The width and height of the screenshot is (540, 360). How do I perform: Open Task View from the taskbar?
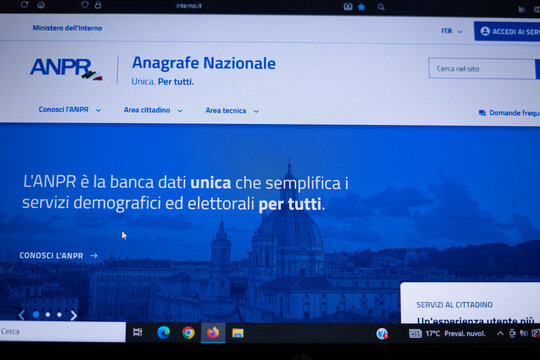138,332
